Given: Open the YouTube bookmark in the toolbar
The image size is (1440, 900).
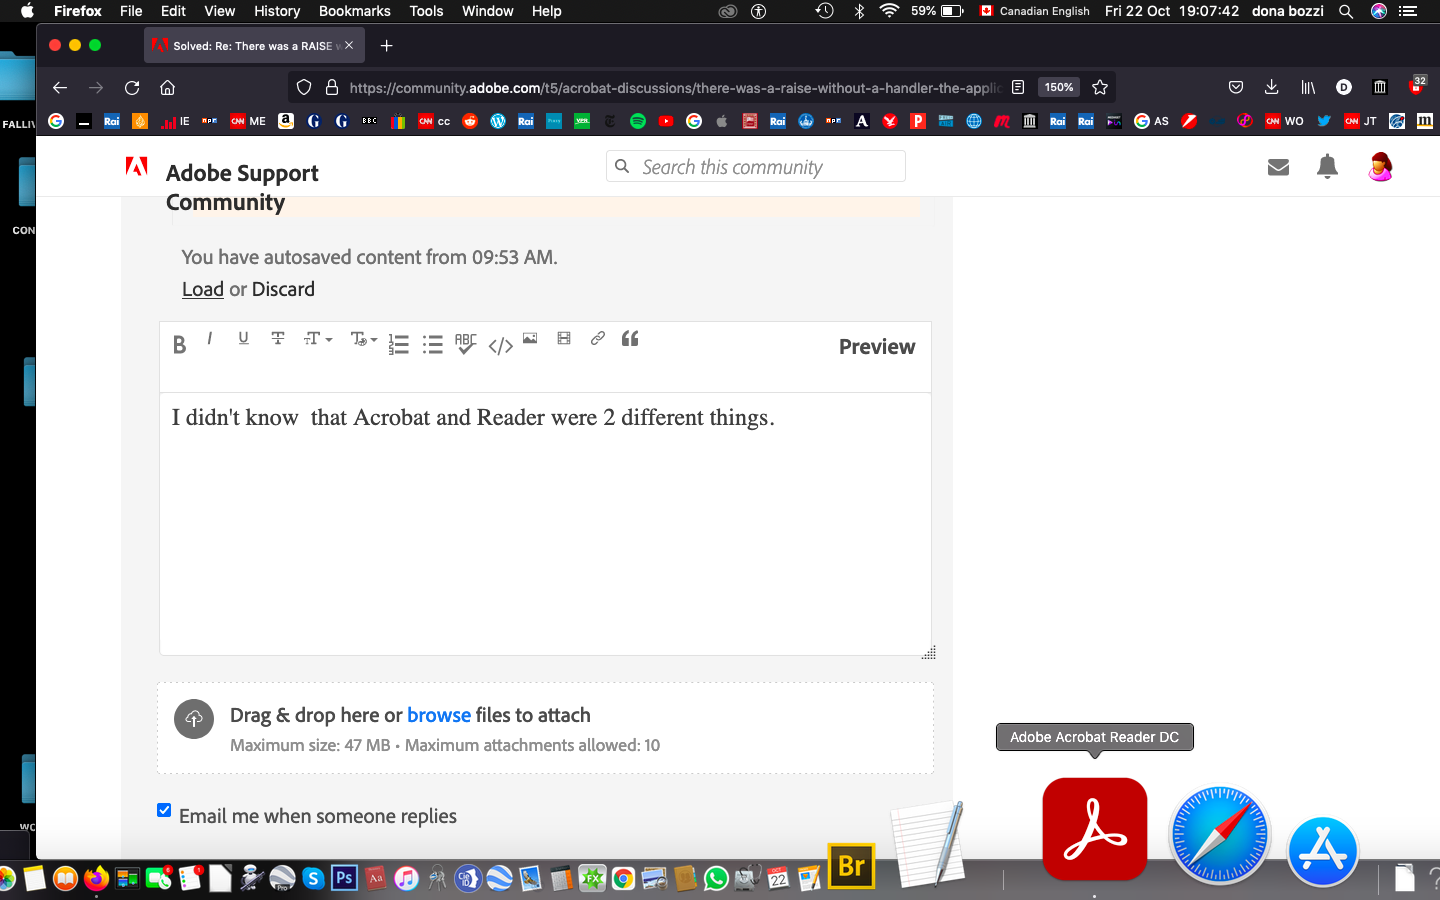Looking at the screenshot, I should 666,121.
